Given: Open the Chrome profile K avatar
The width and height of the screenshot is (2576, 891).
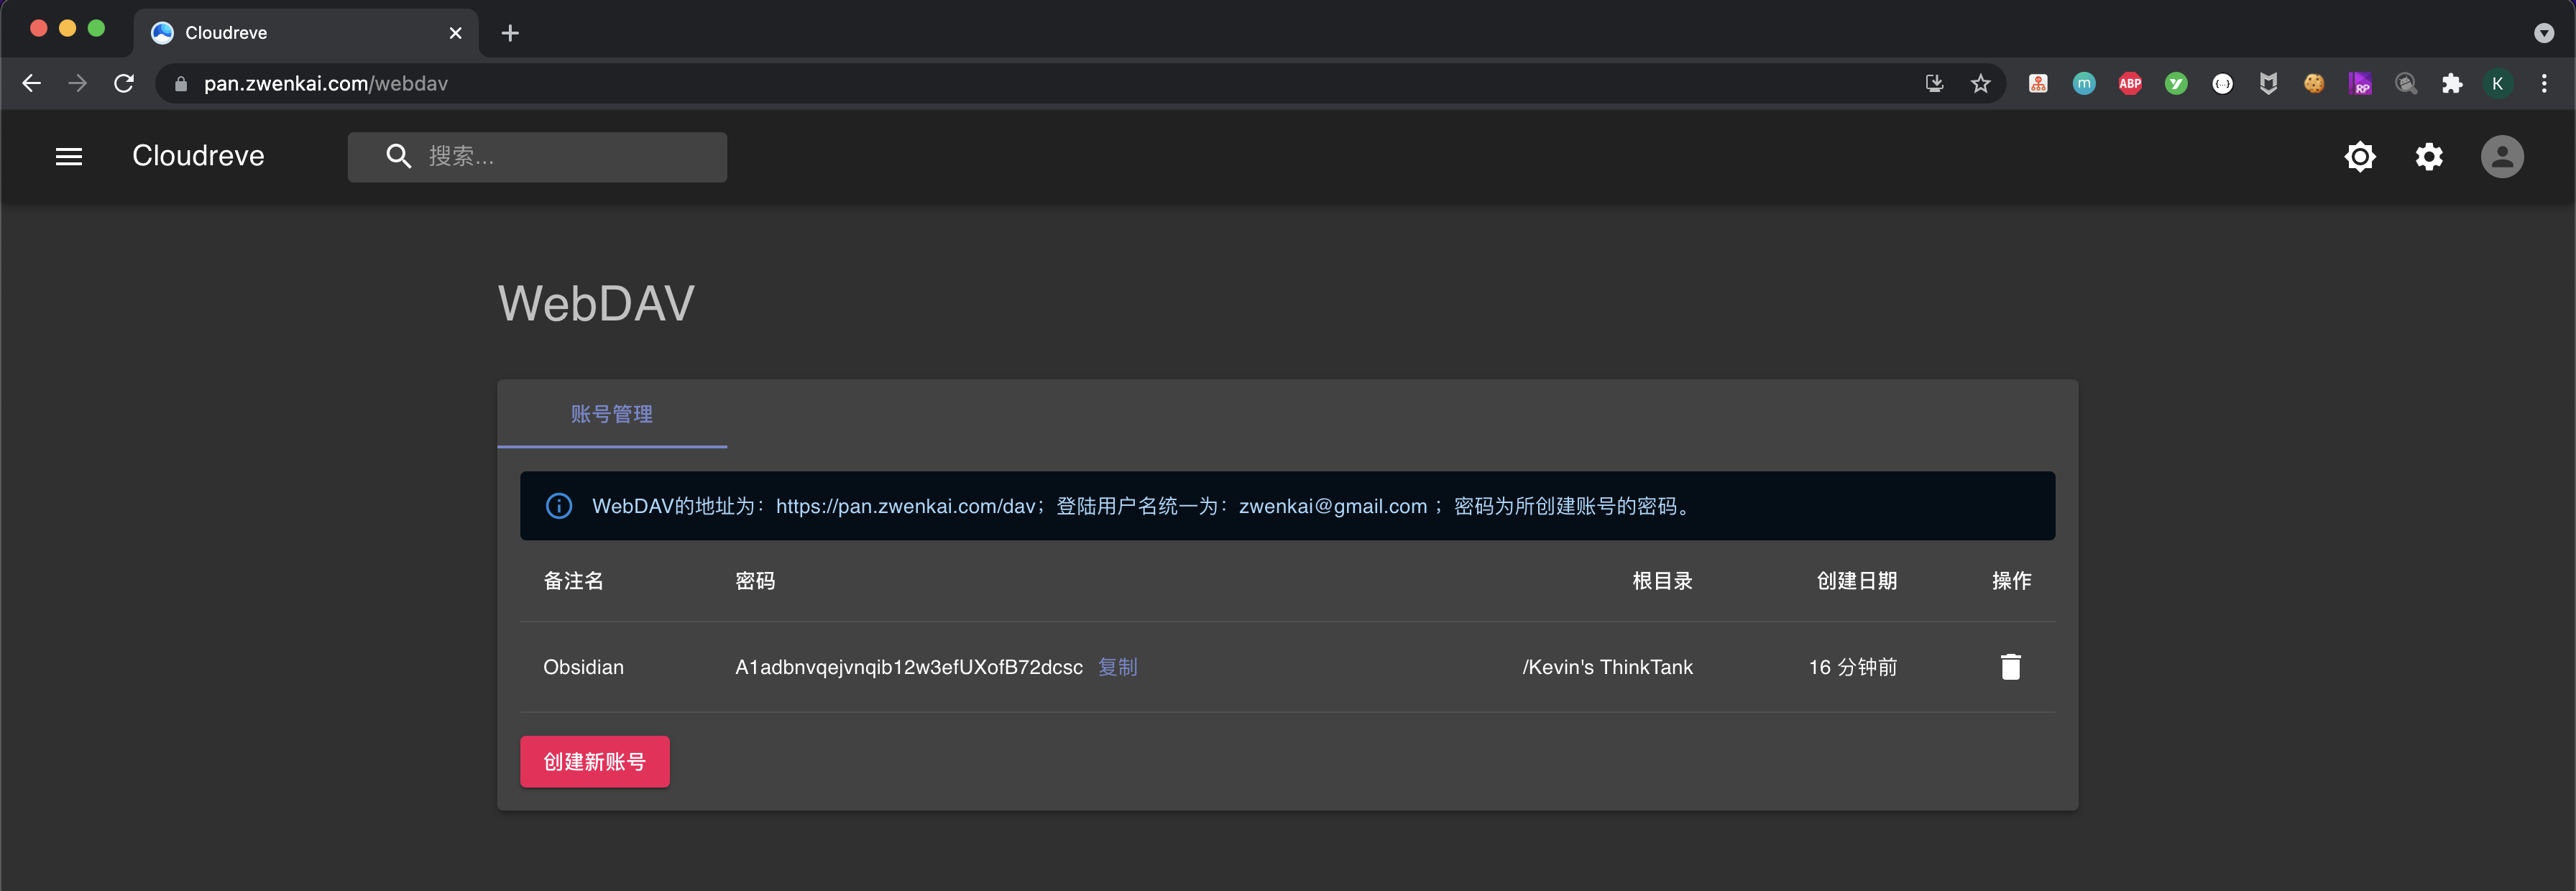Looking at the screenshot, I should coord(2497,84).
